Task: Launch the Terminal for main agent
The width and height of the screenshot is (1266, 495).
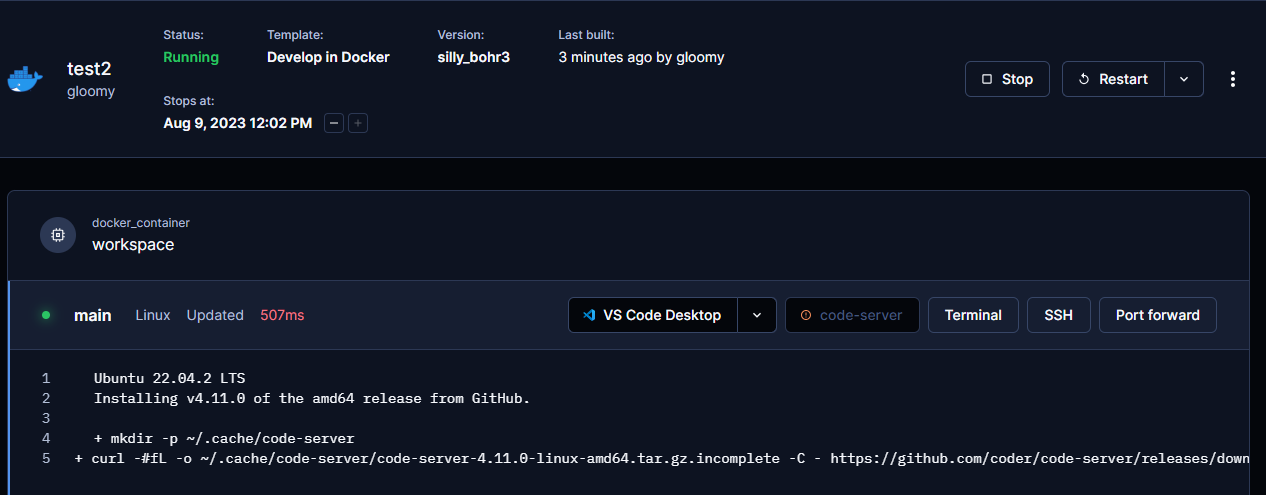Action: click(973, 315)
